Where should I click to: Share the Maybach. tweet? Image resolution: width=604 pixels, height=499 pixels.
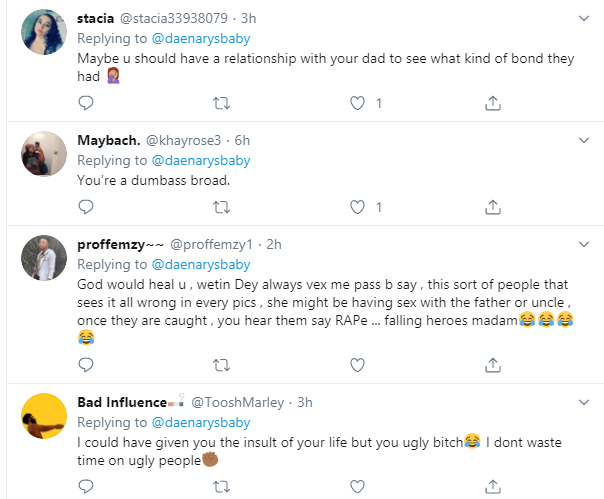click(x=492, y=207)
